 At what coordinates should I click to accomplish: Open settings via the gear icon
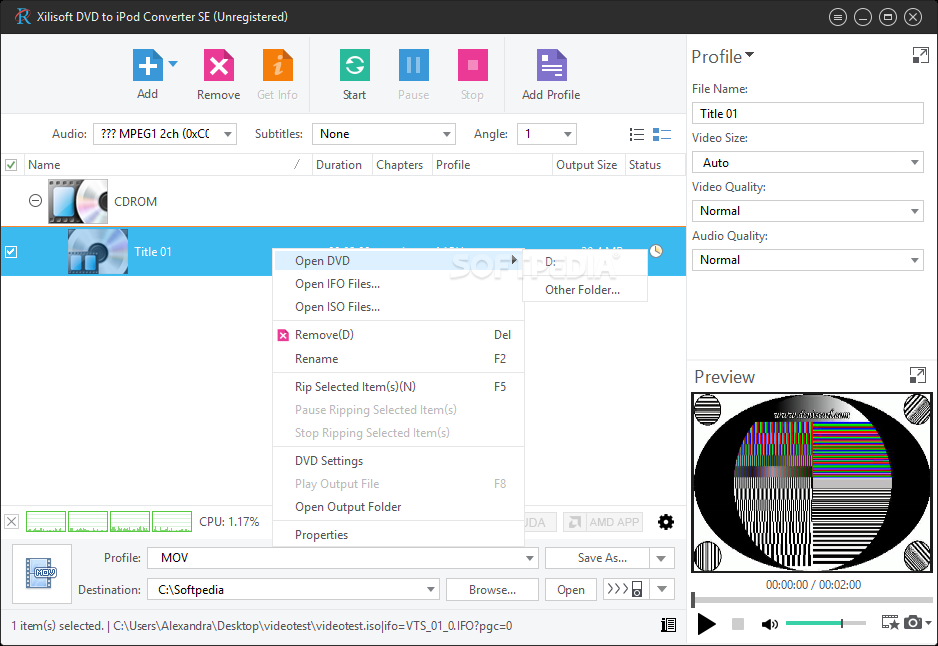tap(665, 521)
